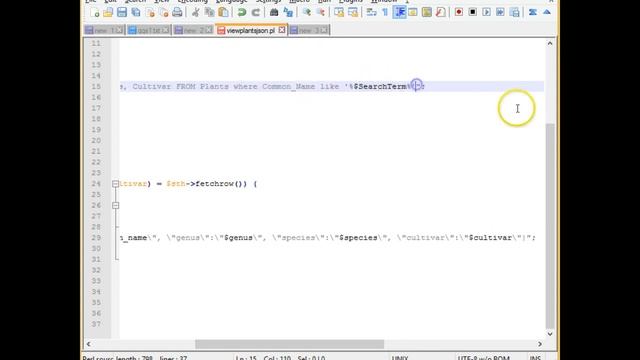Viewport: 640px width, 360px height.
Task: Toggle show all characters pilcrow icon
Action: 385,12
